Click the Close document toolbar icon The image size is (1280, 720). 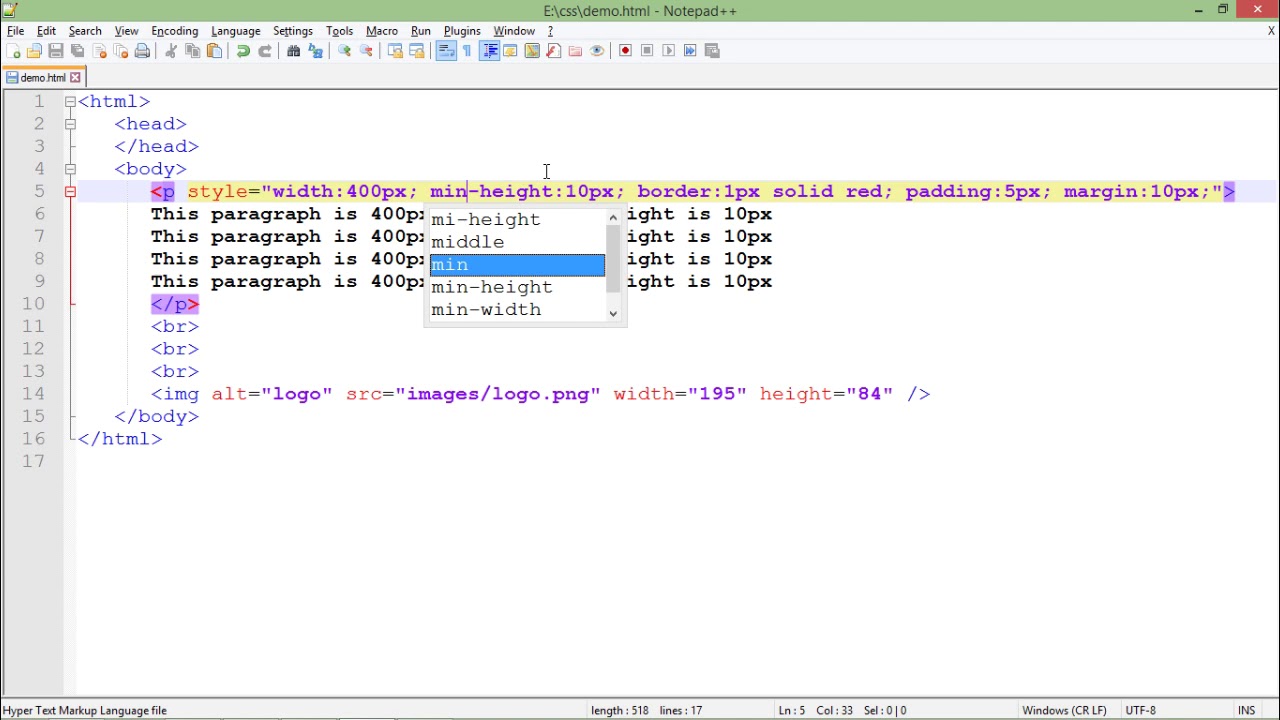click(99, 51)
